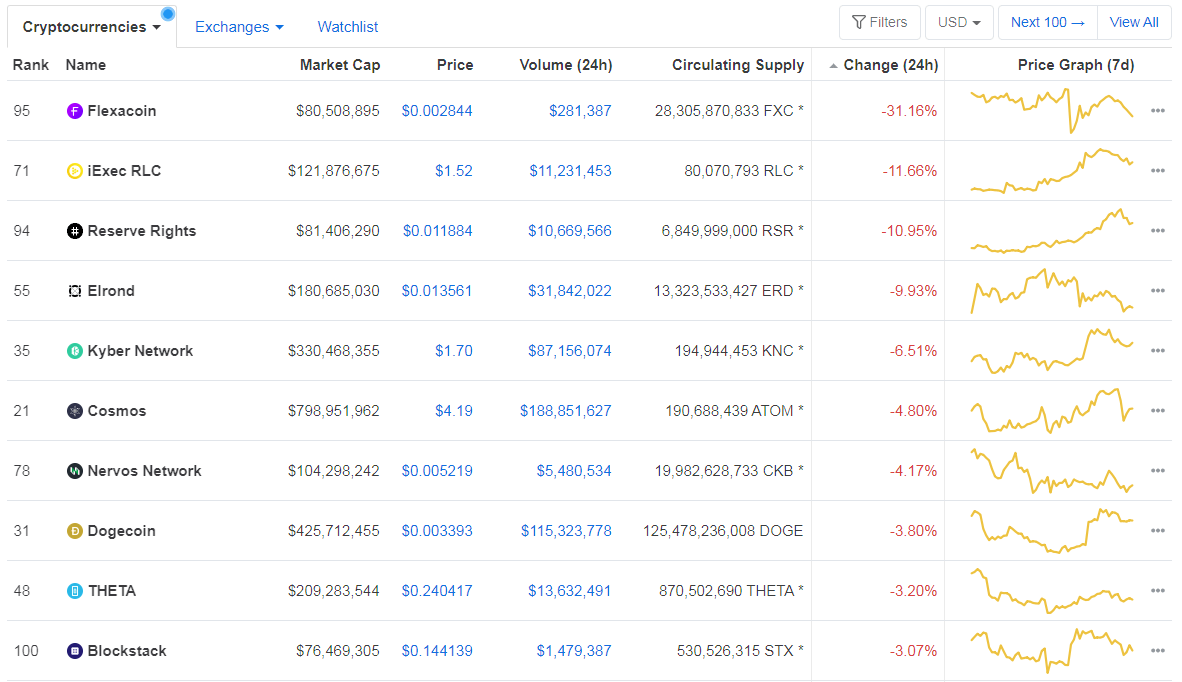1182x682 pixels.
Task: Open Blockstack 7-day price graph
Action: (1052, 650)
